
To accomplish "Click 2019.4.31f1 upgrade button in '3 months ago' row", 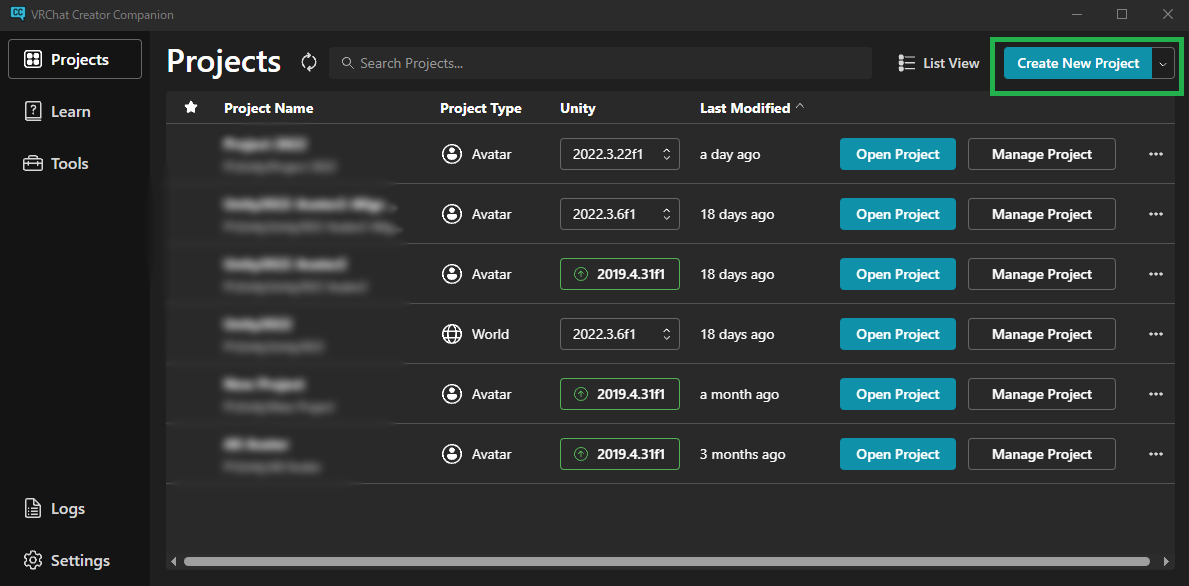I will 620,454.
